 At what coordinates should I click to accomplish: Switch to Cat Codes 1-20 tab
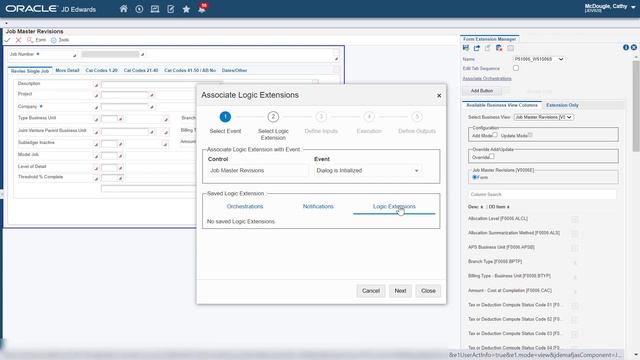pyautogui.click(x=102, y=71)
